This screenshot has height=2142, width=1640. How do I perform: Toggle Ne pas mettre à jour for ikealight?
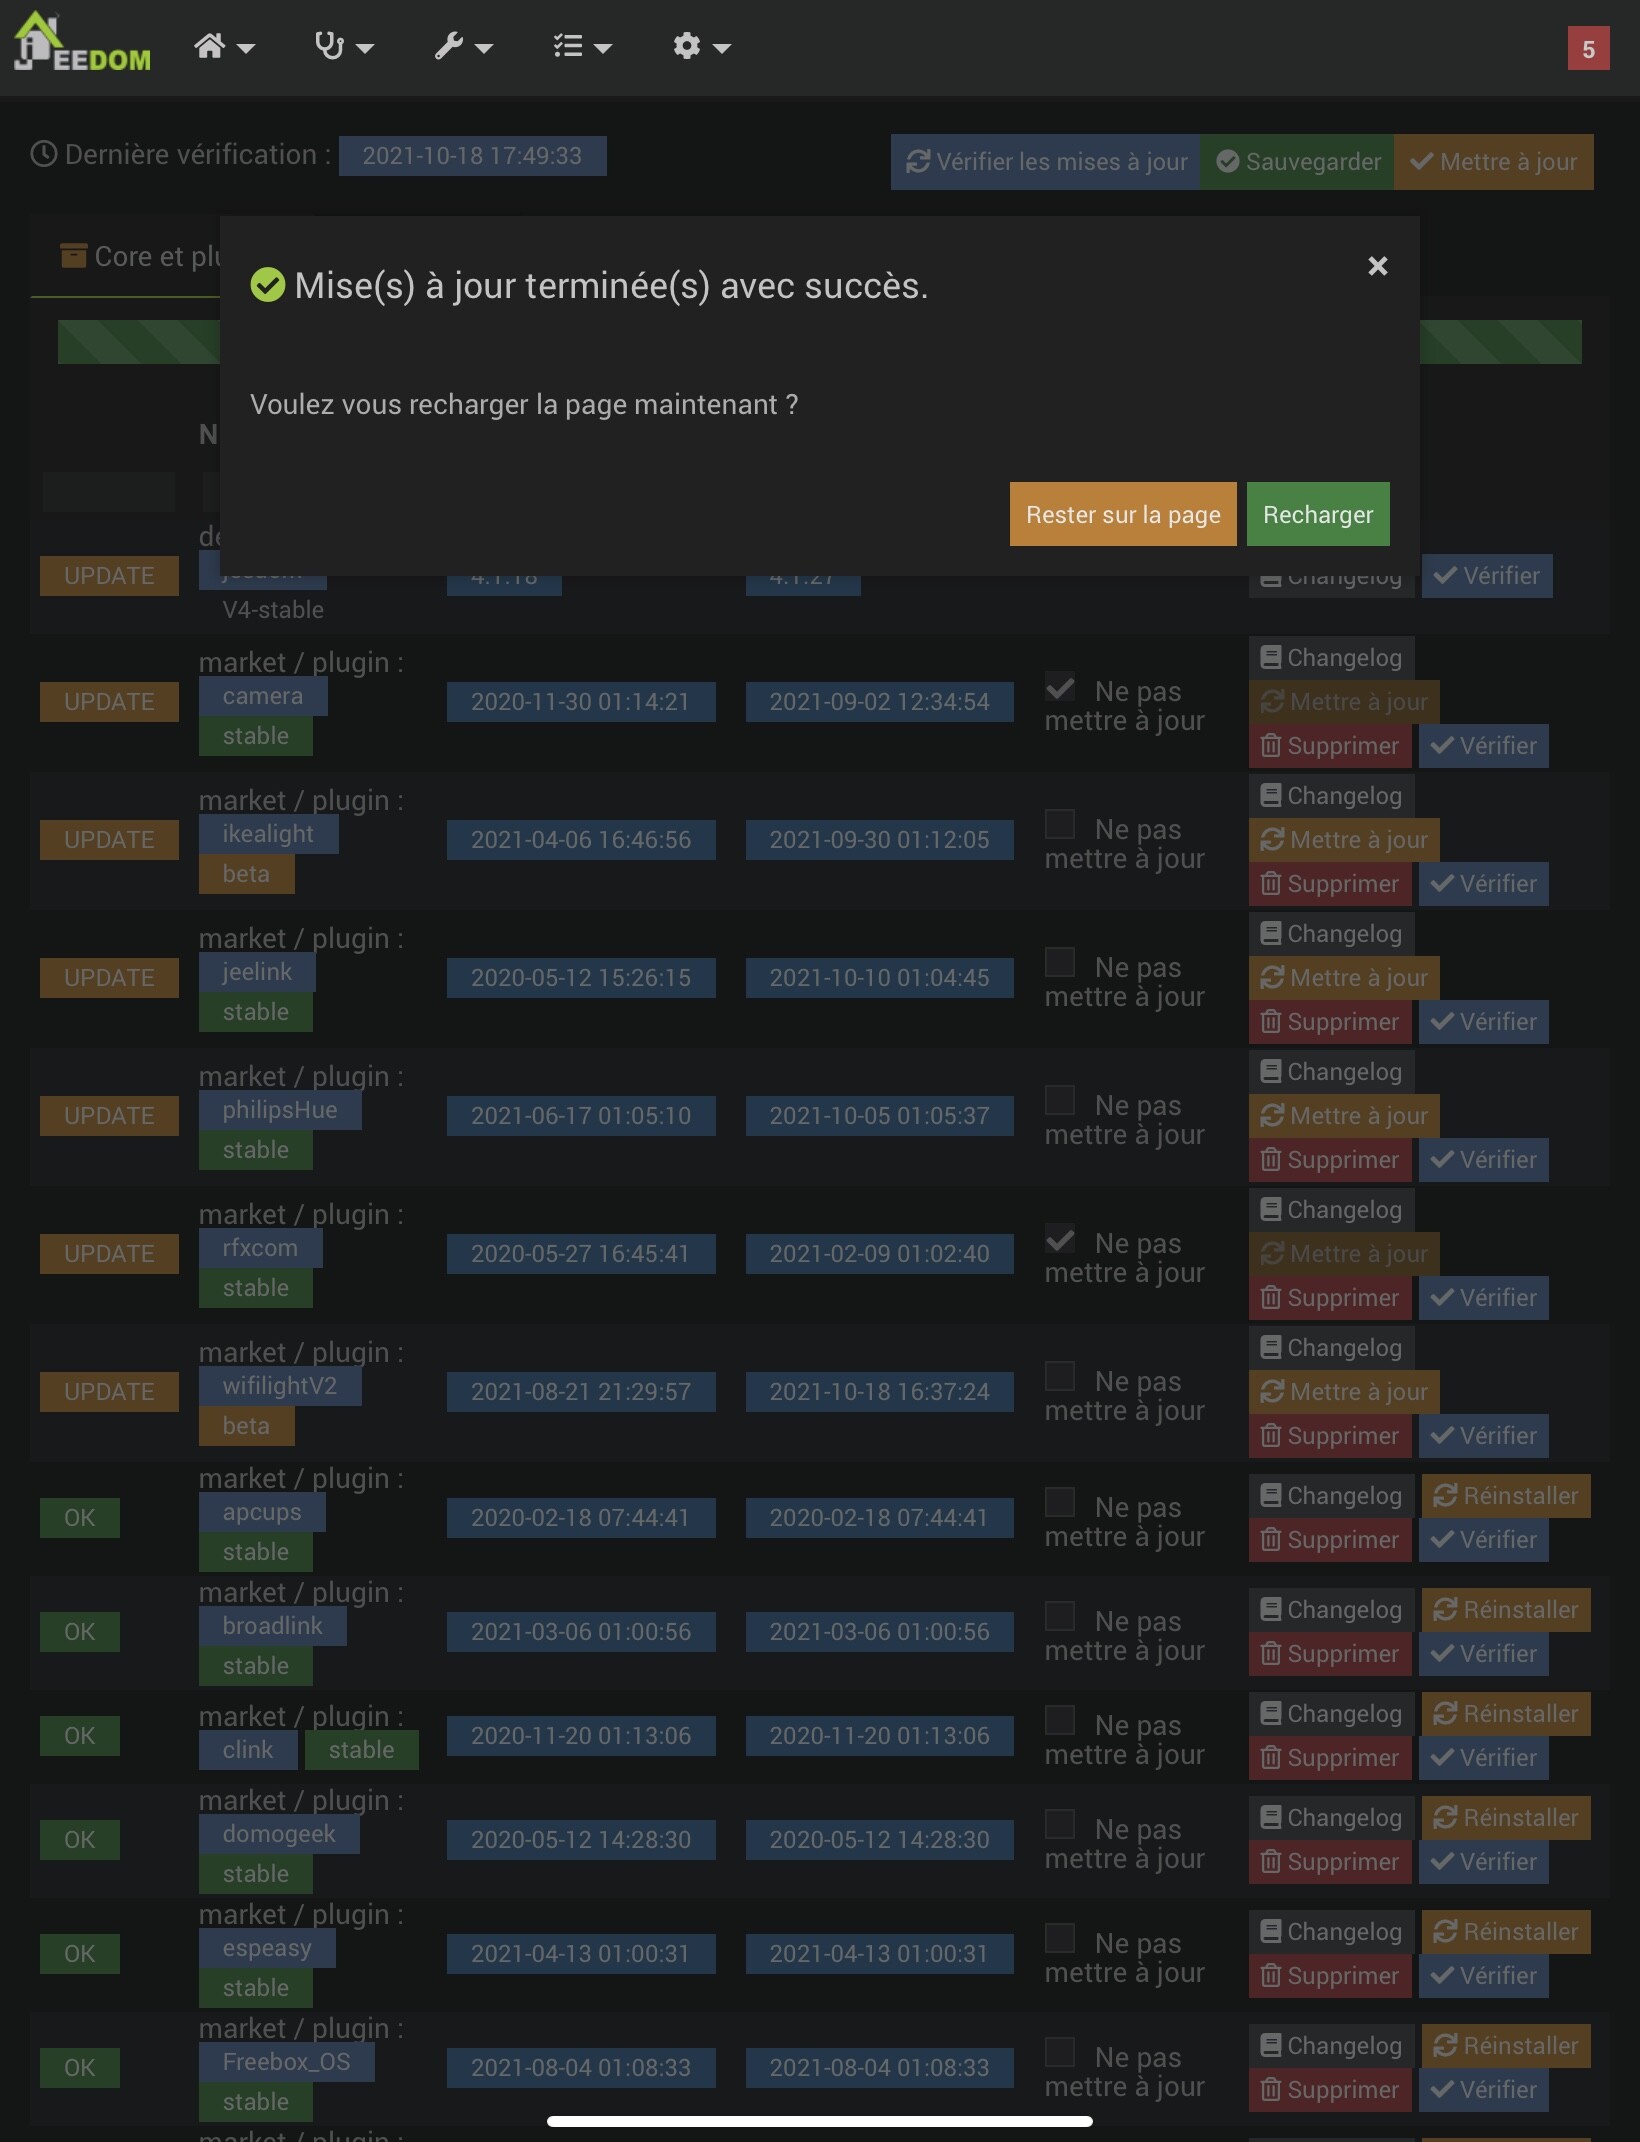point(1060,825)
